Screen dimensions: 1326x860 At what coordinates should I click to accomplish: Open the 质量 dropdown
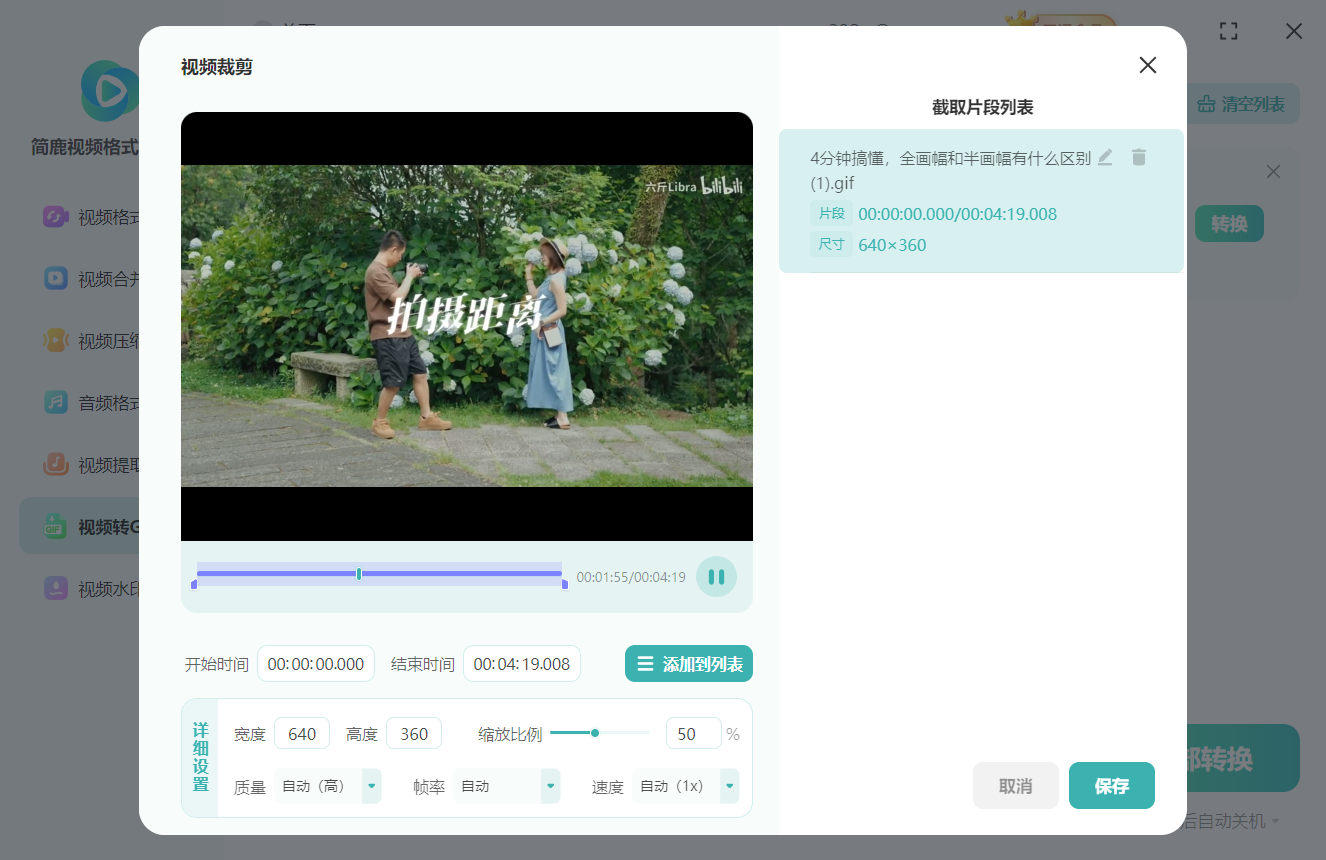click(x=371, y=786)
